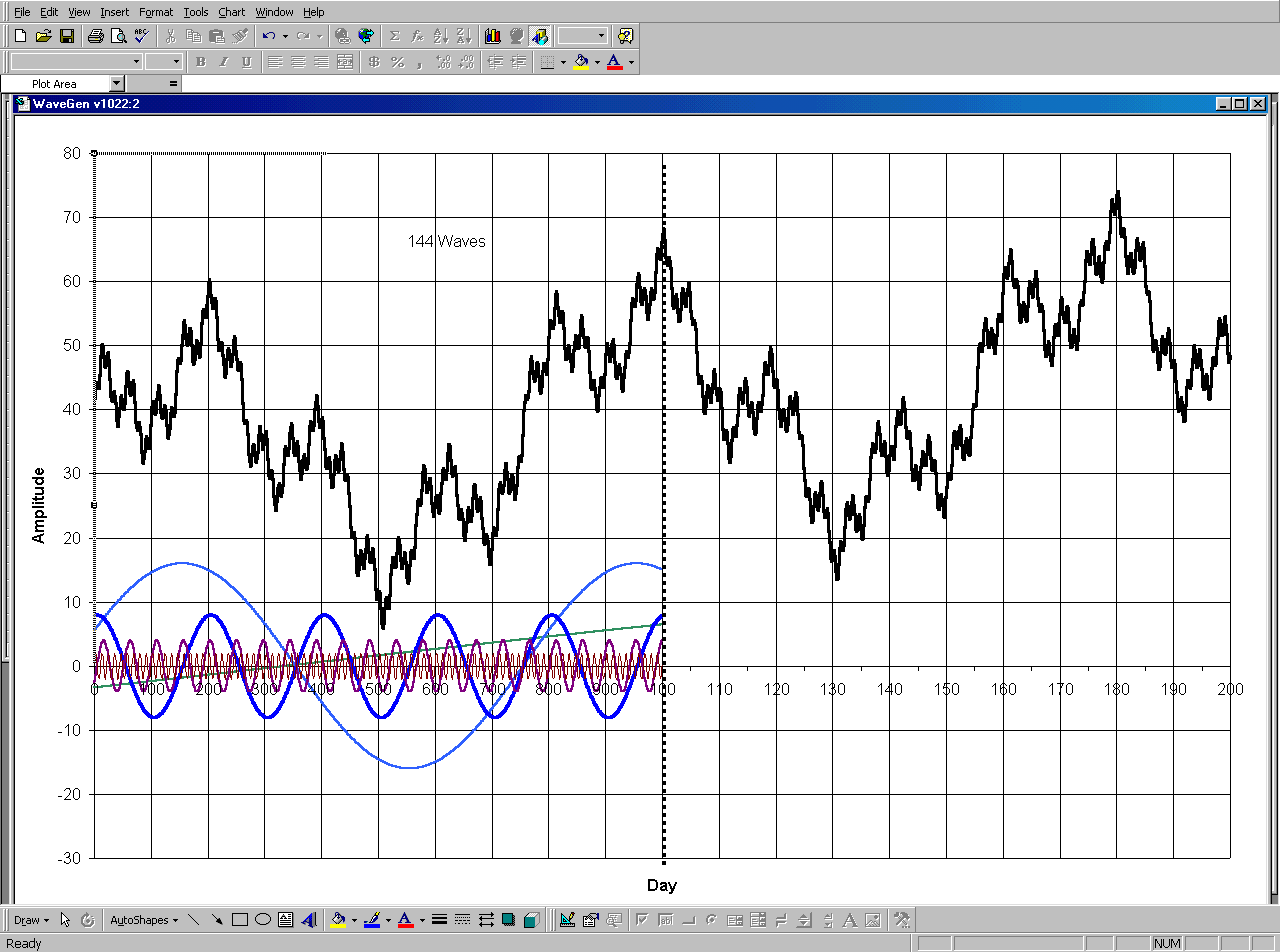Viewport: 1280px width, 952px height.
Task: Open the Chart menu
Action: pyautogui.click(x=232, y=12)
